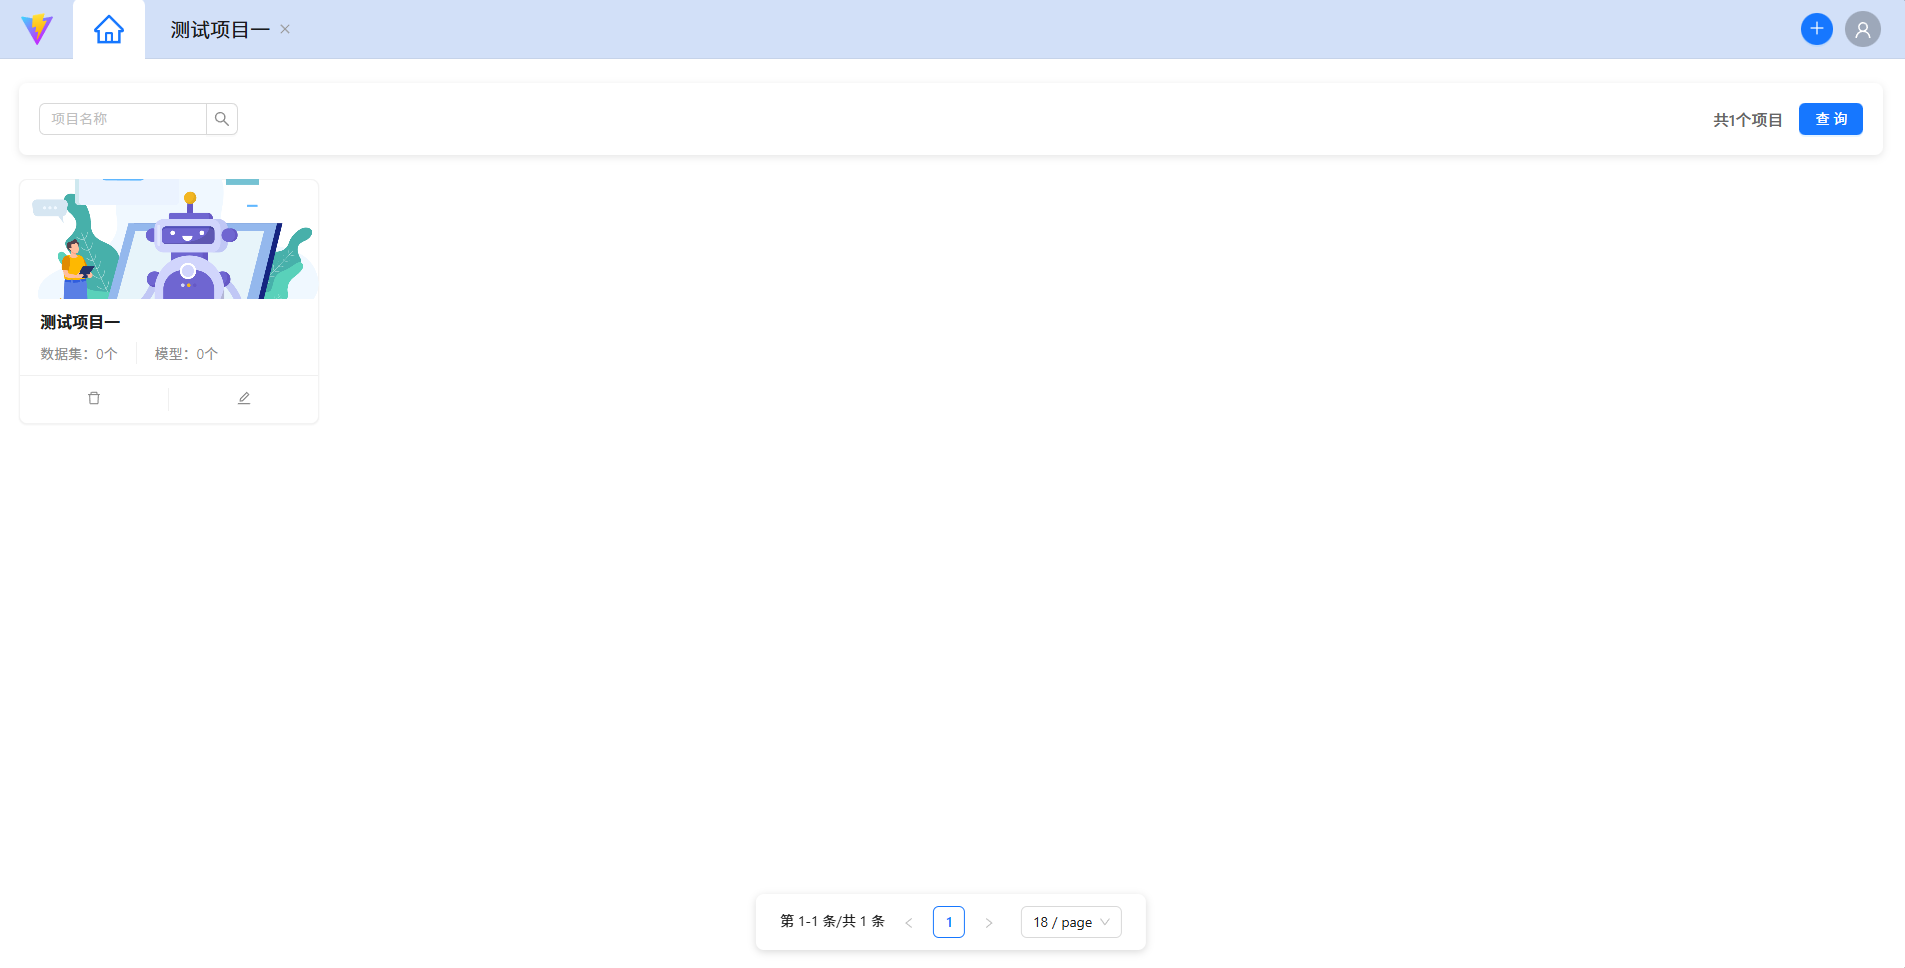
Task: Edit project using the pencil icon
Action: (x=244, y=398)
